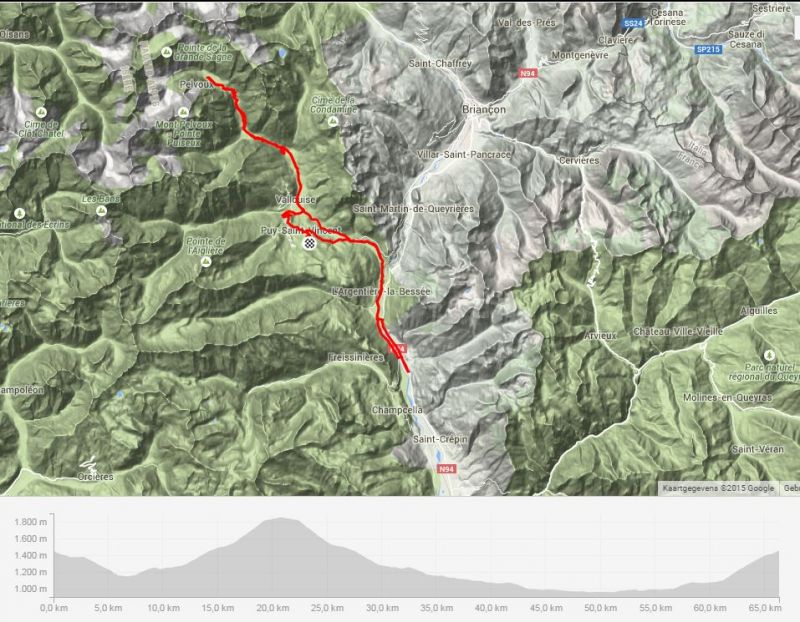Click the Cime de Clot Chatel peak icon
The image size is (800, 622).
tap(41, 112)
